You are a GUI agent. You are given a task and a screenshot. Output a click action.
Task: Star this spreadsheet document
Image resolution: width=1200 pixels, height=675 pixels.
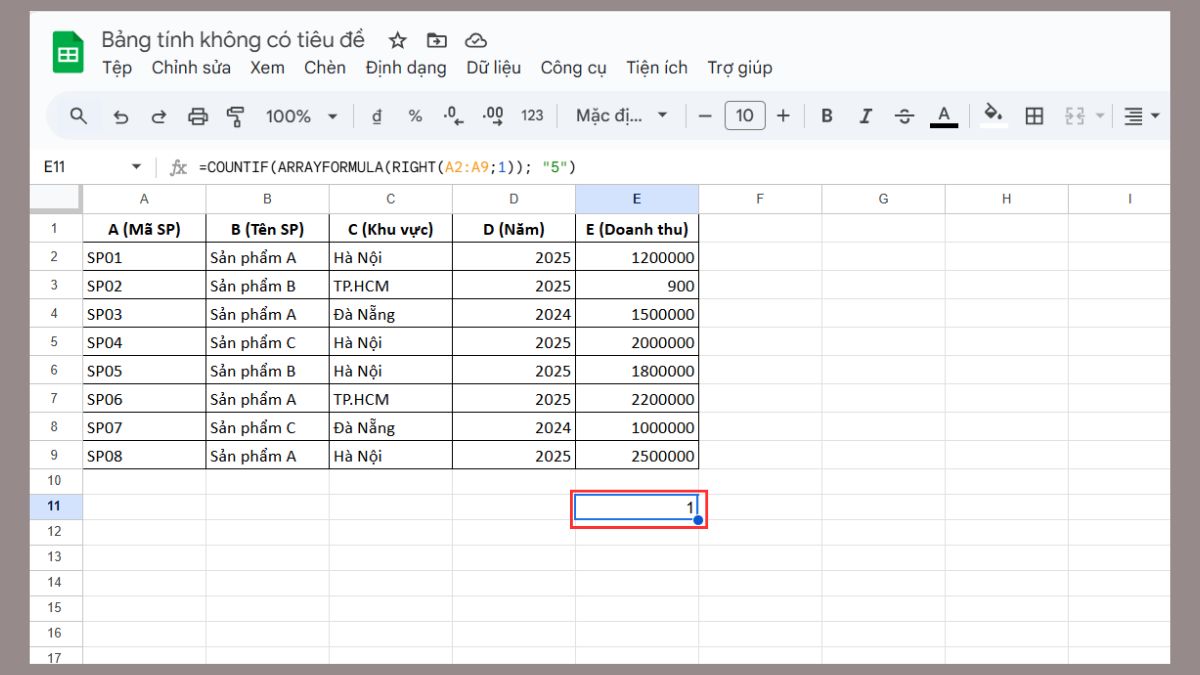(x=398, y=40)
